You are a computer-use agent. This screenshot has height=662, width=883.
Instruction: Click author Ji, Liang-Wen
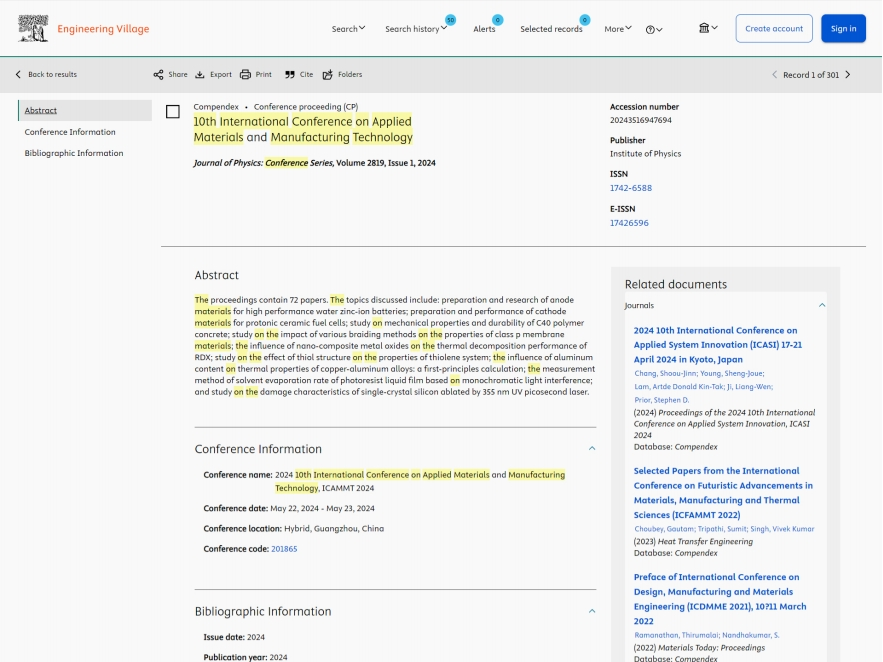tap(750, 387)
